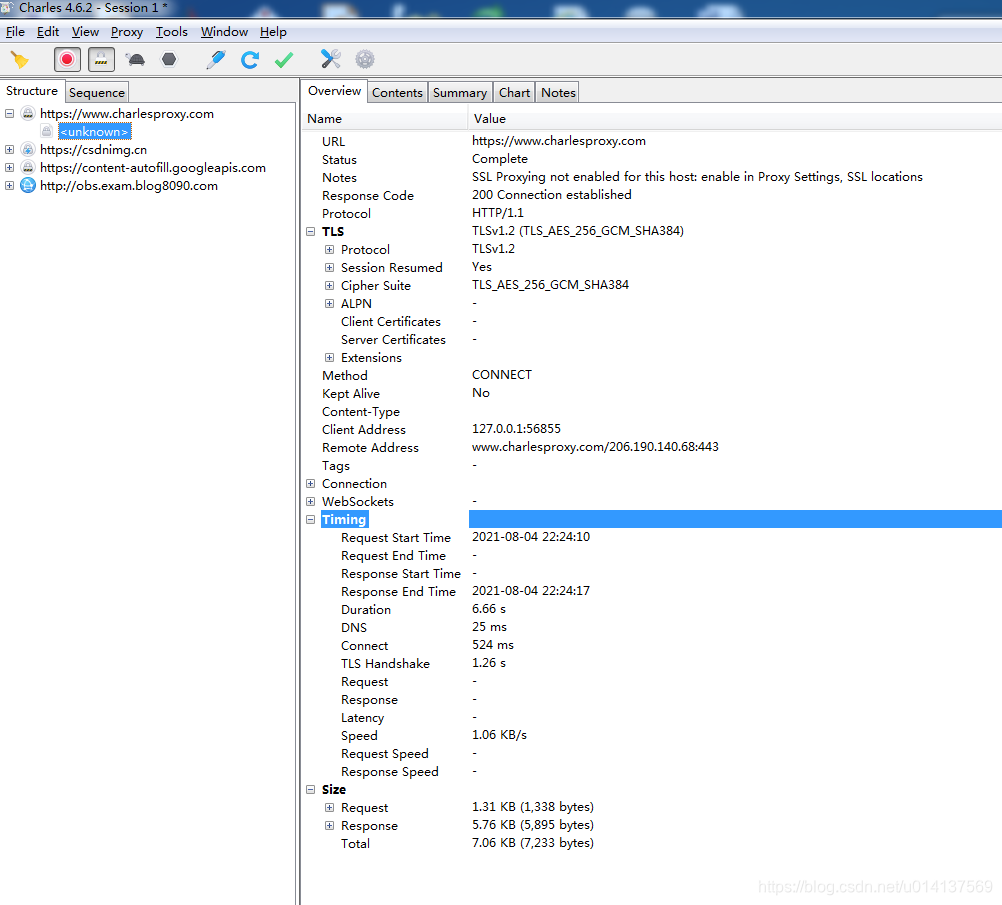Screen dimensions: 1002x905
Task: Select the Summary tab
Action: tap(460, 93)
